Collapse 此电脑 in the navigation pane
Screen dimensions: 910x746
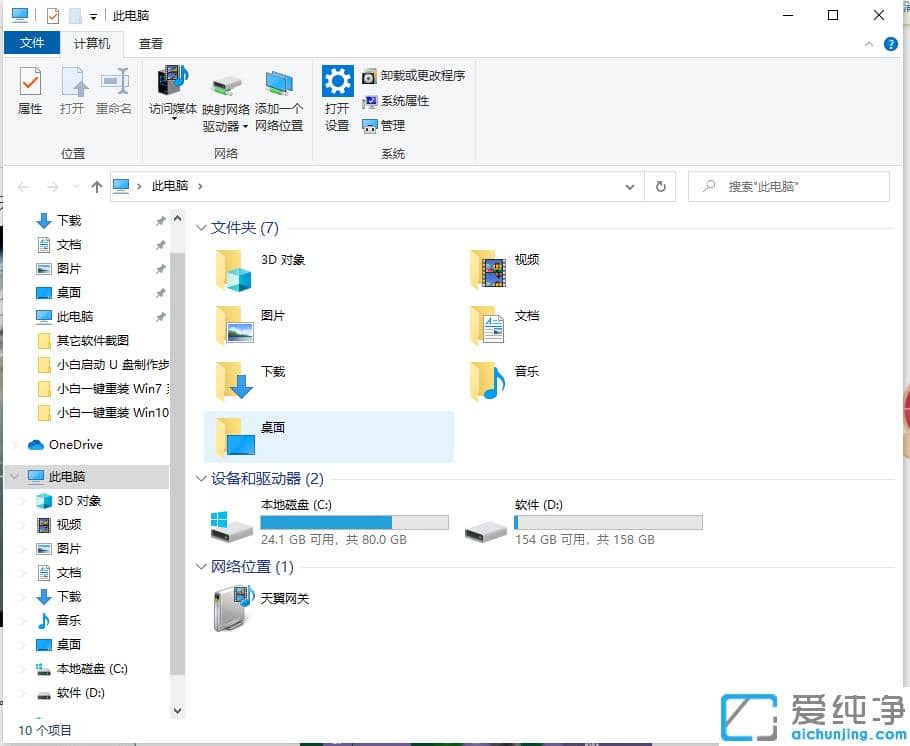(13, 477)
